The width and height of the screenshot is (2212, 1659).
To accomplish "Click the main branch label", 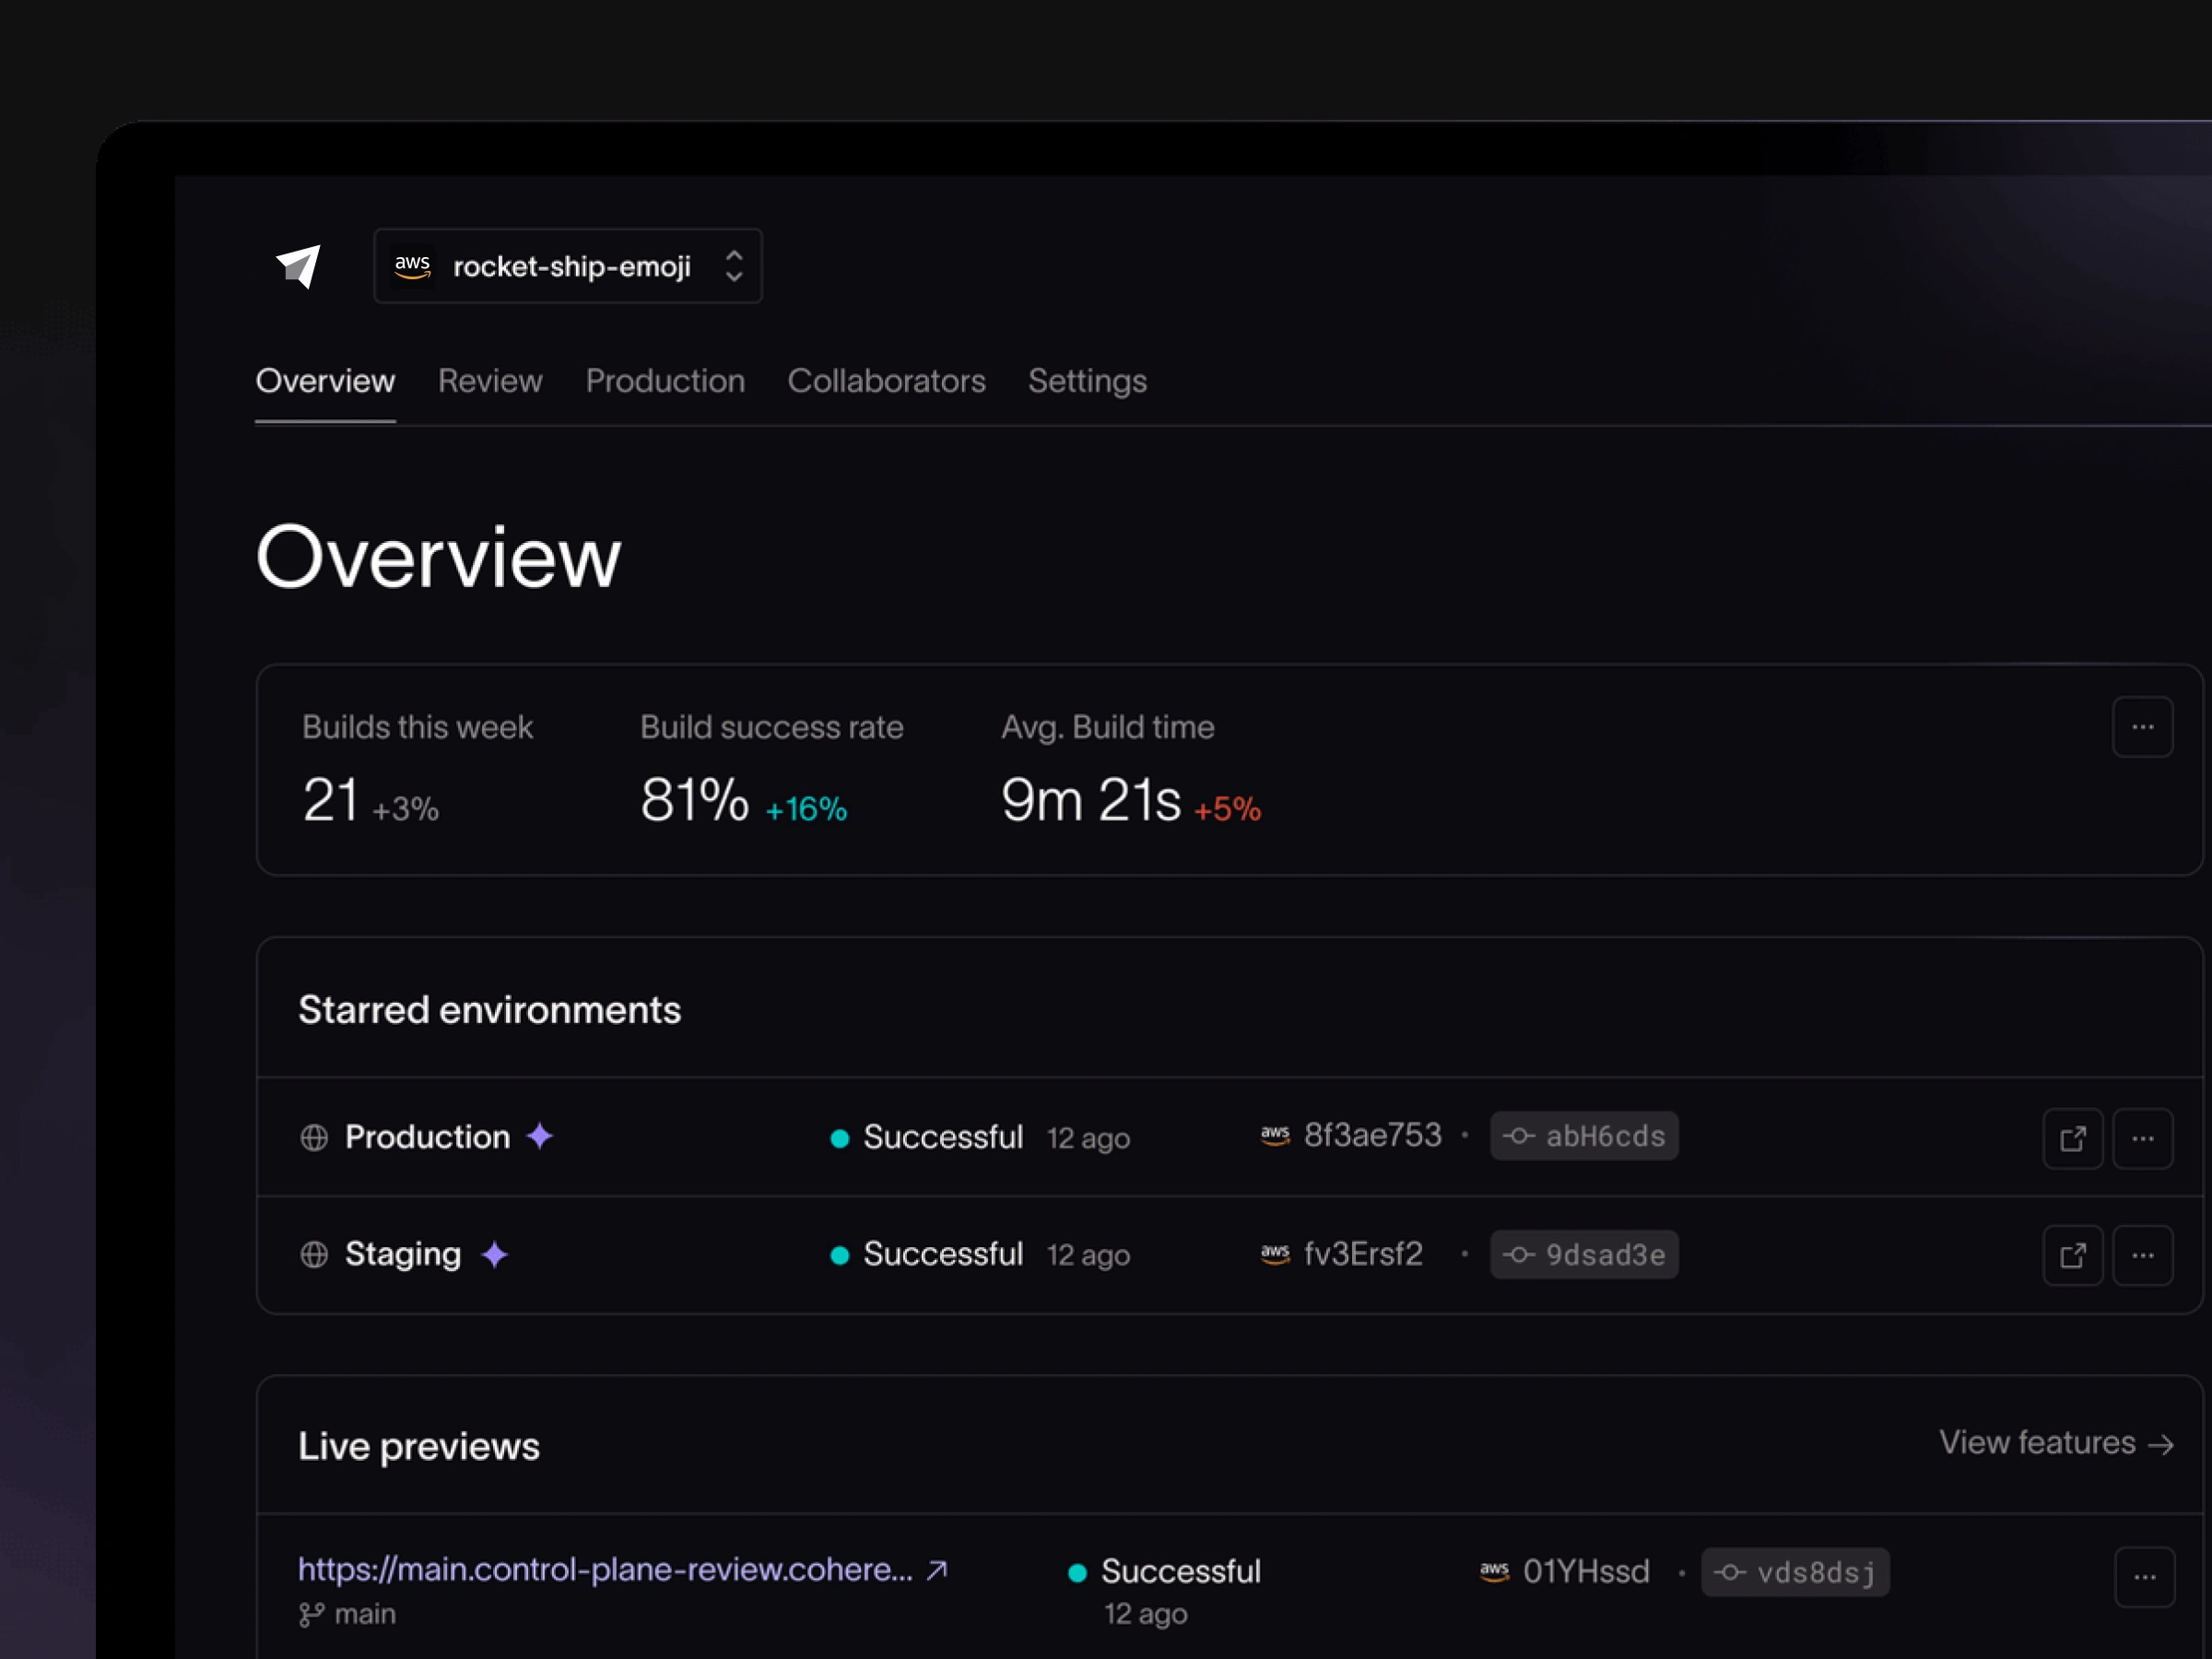I will [365, 1614].
